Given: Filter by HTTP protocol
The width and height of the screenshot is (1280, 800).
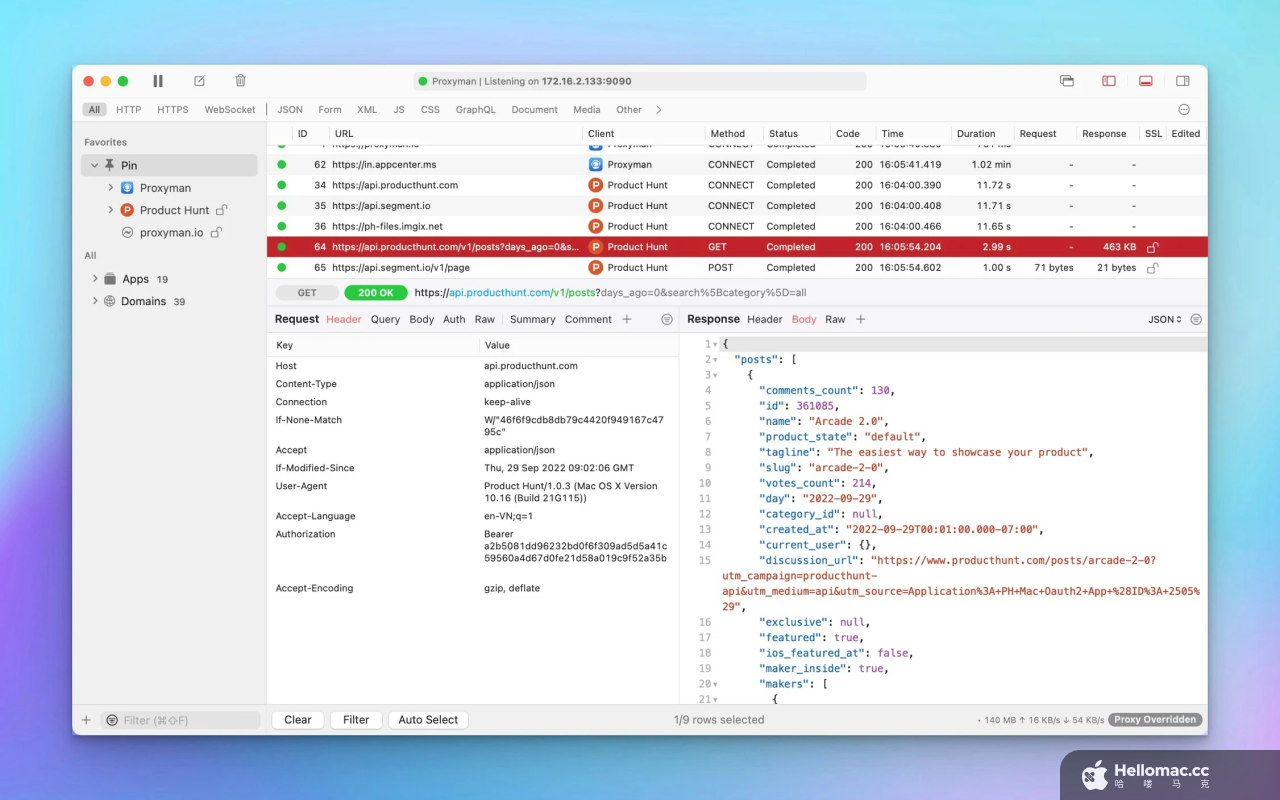Looking at the screenshot, I should click(128, 110).
